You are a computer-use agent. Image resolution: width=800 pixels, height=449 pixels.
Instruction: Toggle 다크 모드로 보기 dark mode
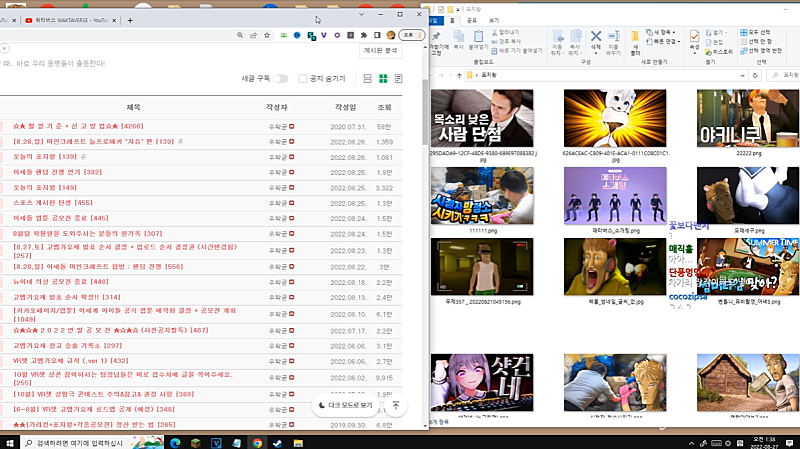(343, 405)
